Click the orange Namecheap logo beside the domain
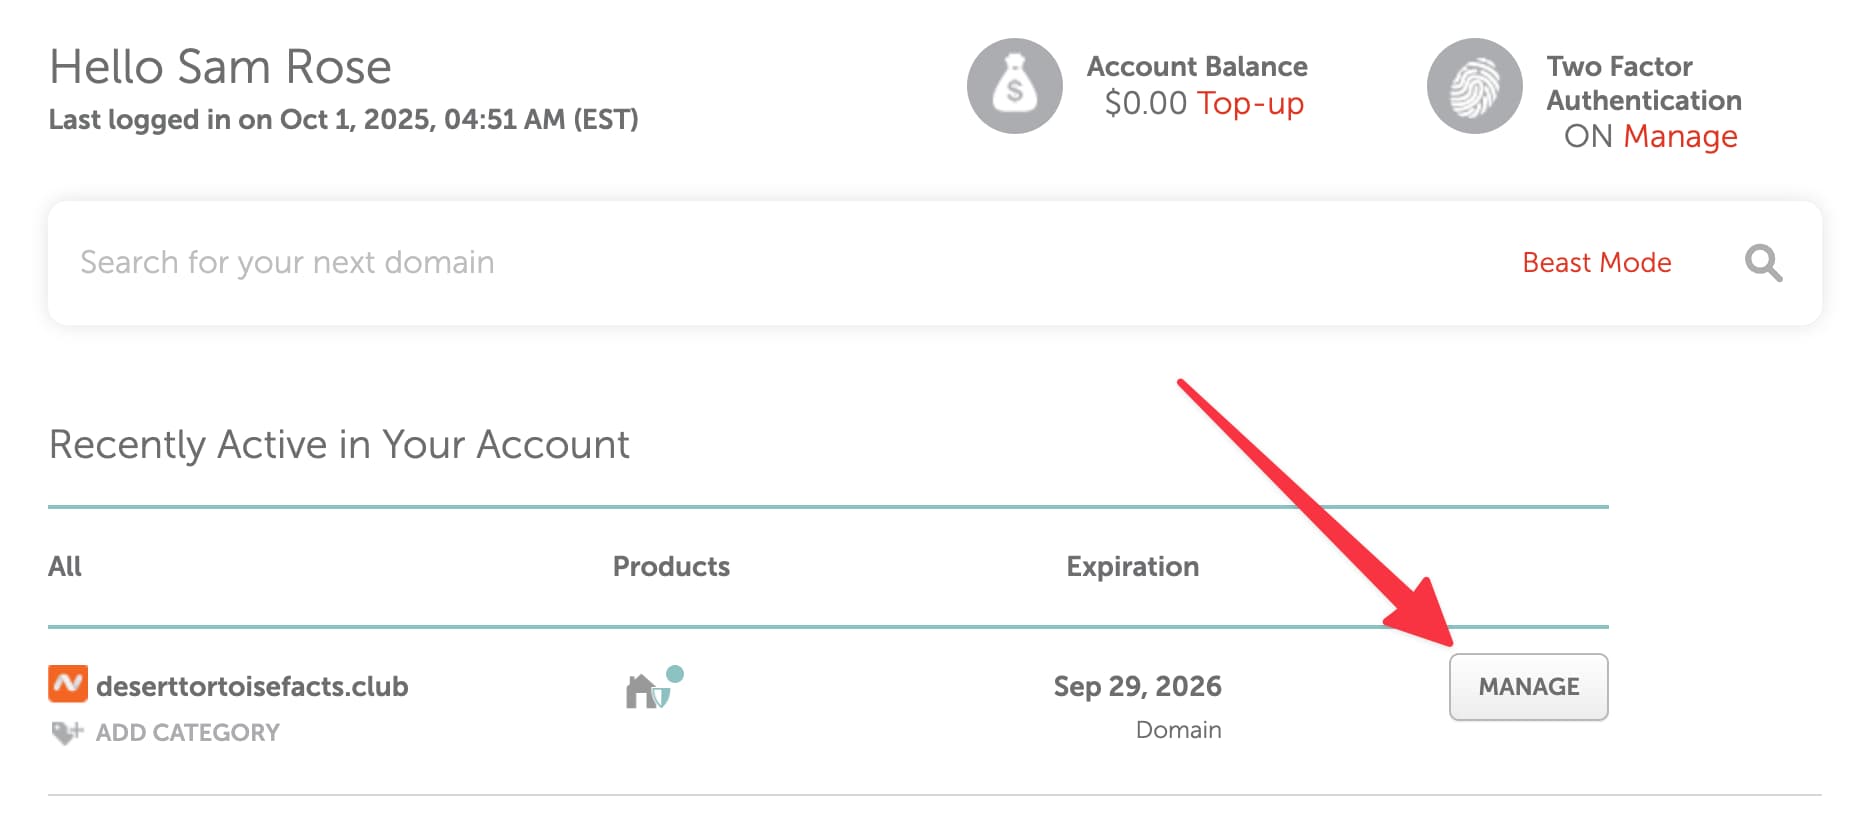This screenshot has height=824, width=1862. pos(68,685)
